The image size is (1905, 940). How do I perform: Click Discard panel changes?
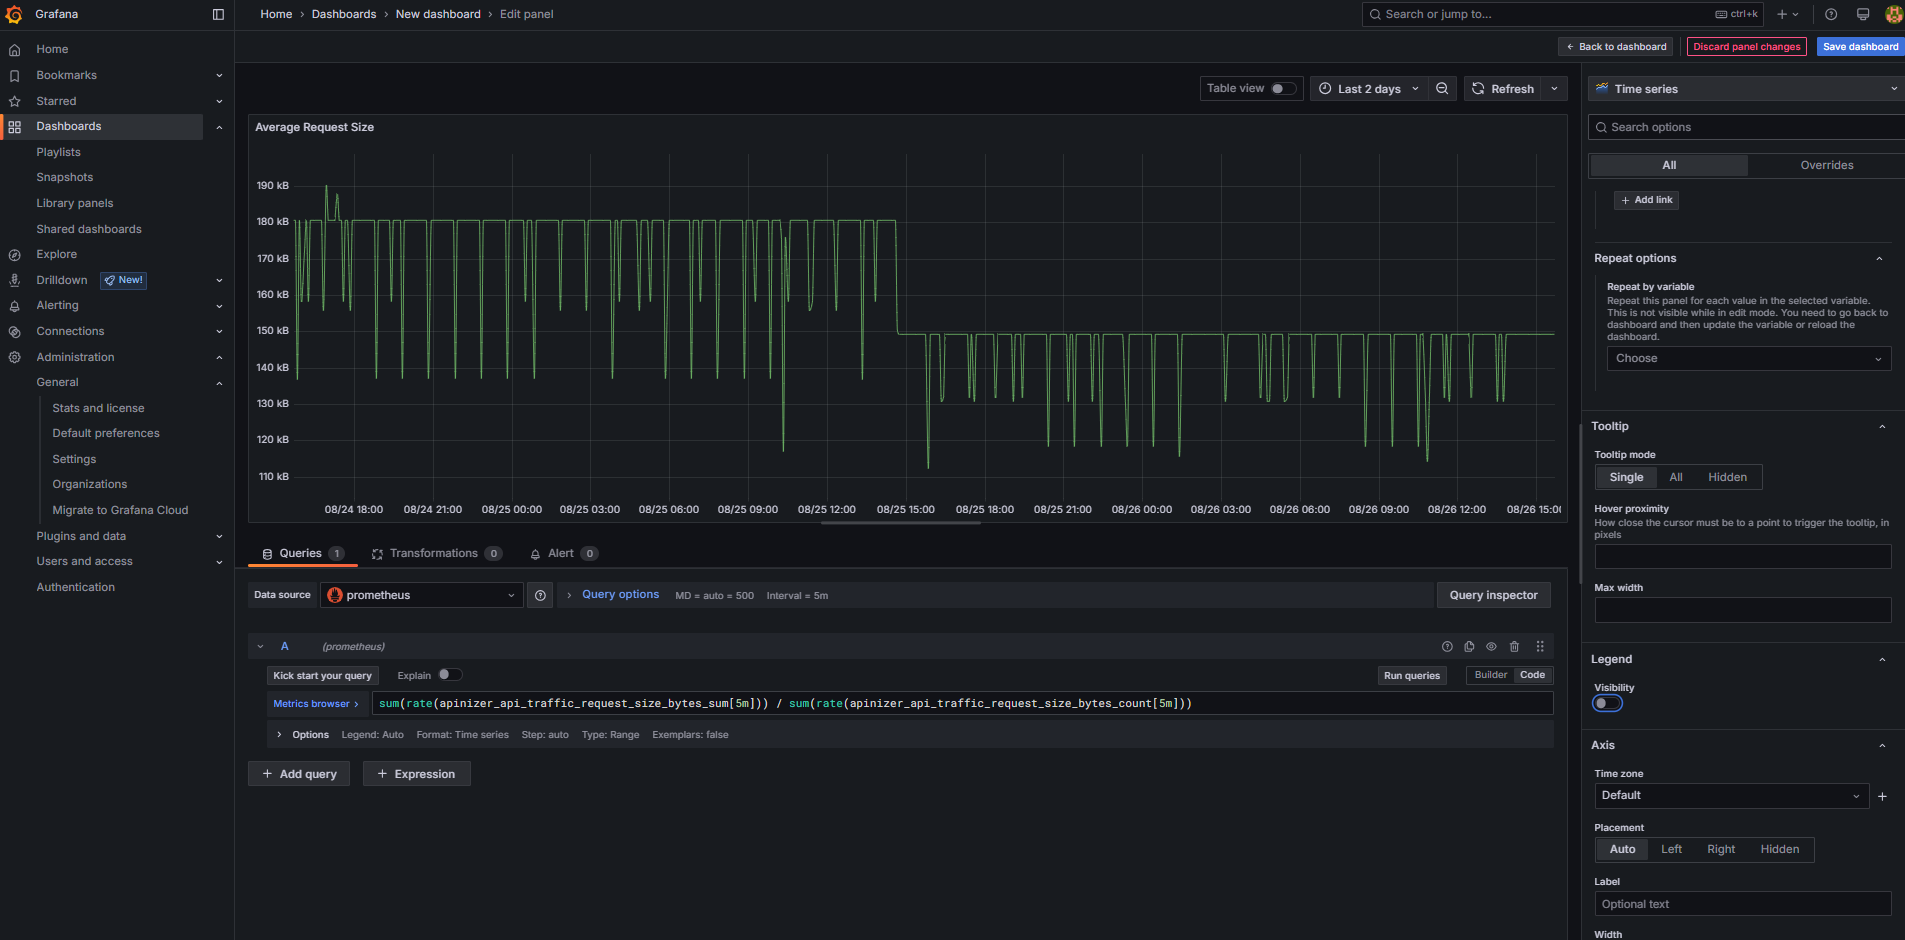[x=1746, y=47]
